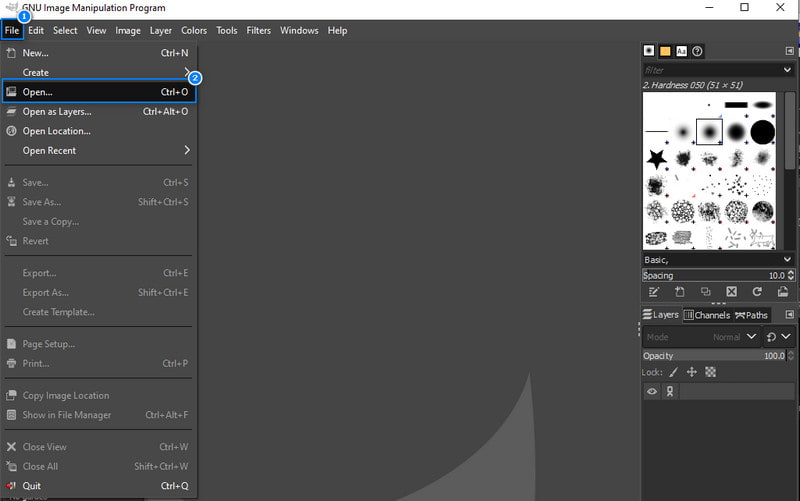Switch to the Paths tab
Viewport: 800px width, 501px height.
pos(752,315)
